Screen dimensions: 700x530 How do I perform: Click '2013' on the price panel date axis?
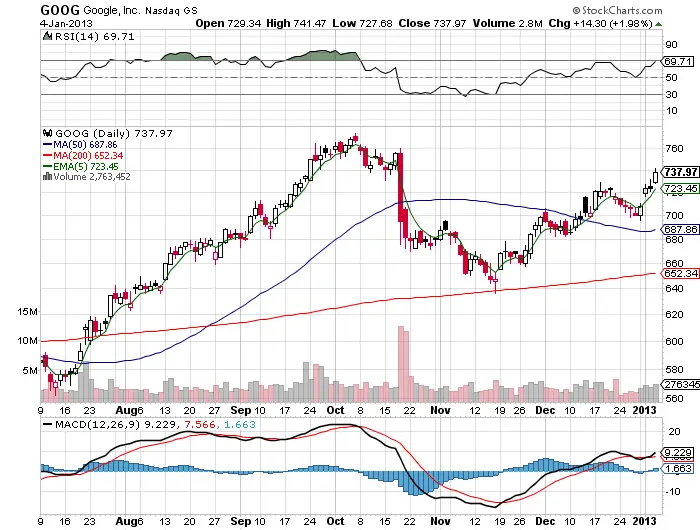[645, 410]
